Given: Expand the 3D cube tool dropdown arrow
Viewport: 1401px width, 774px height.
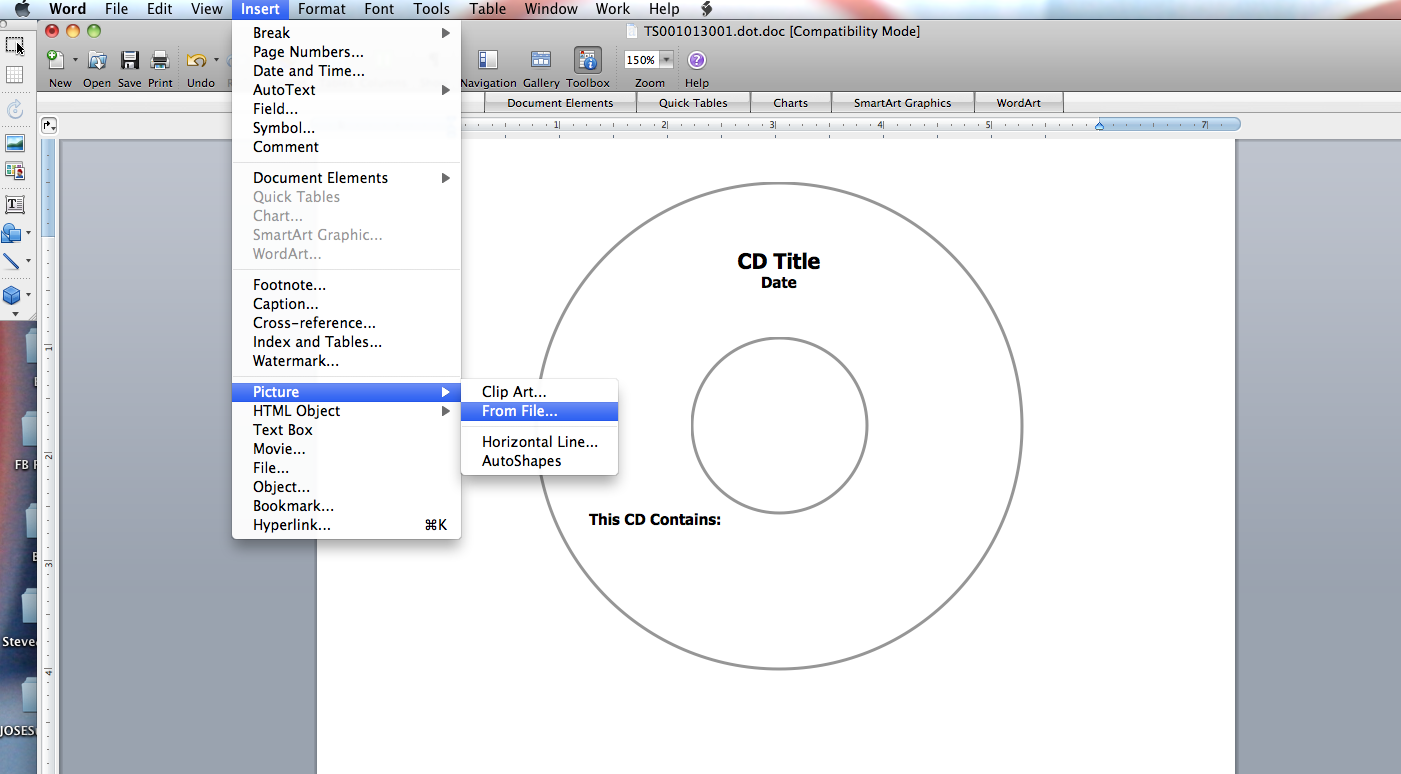Looking at the screenshot, I should tap(28, 295).
